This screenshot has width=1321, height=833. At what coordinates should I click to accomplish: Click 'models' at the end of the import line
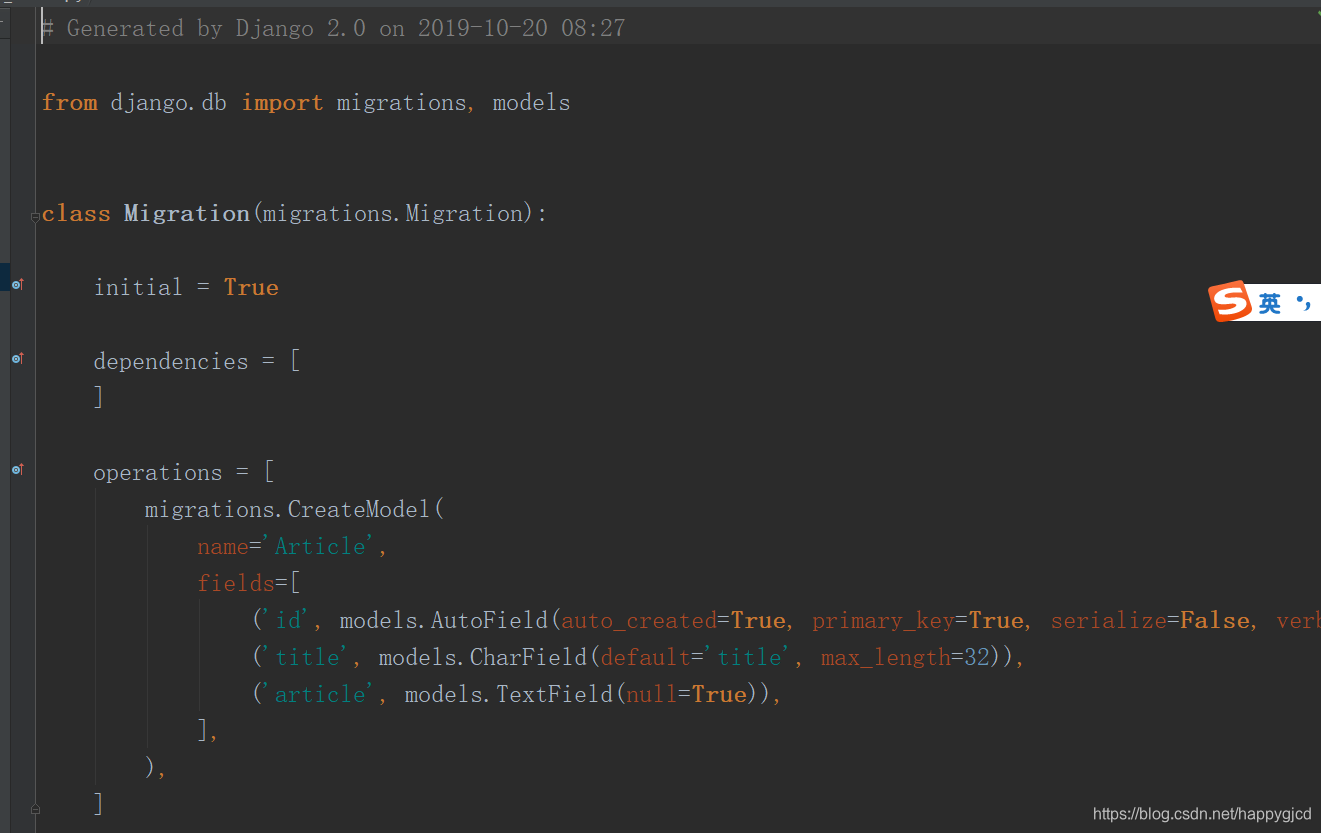531,103
